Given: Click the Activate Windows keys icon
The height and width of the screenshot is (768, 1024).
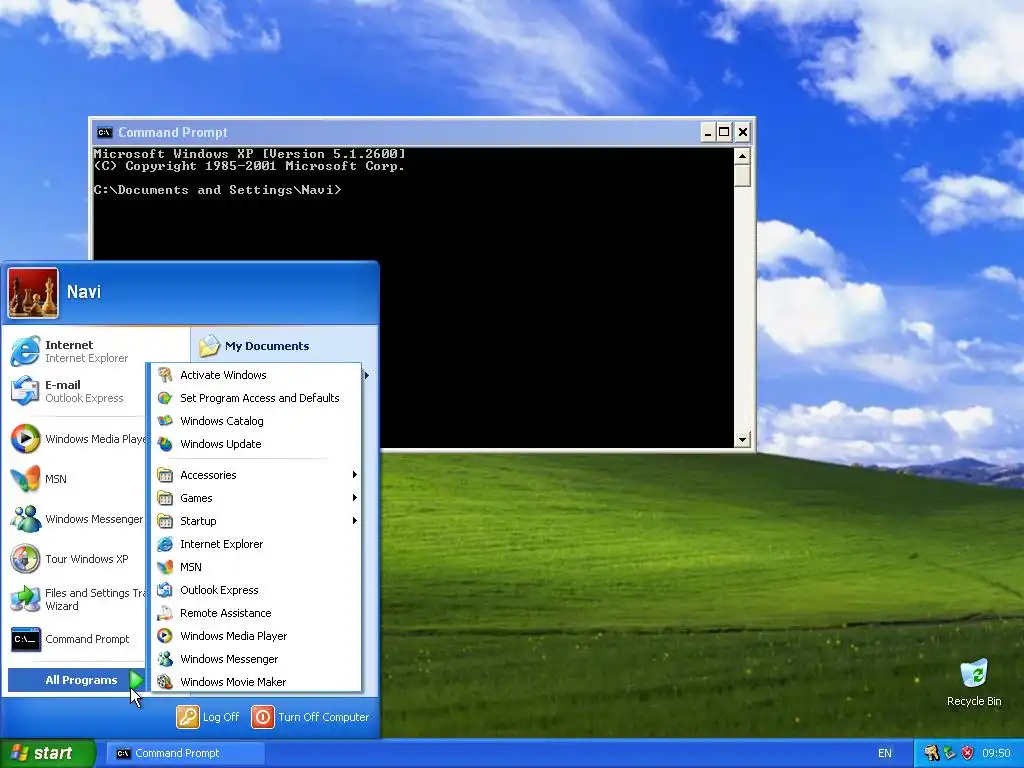Looking at the screenshot, I should coord(165,375).
